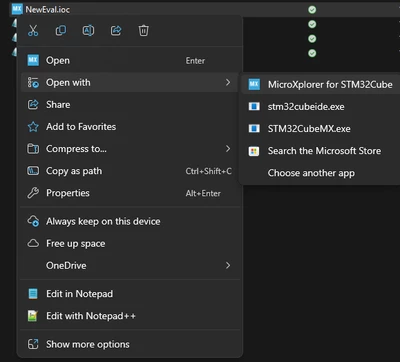The image size is (400, 362).
Task: Select Edit in Notepad
Action: pos(129,294)
